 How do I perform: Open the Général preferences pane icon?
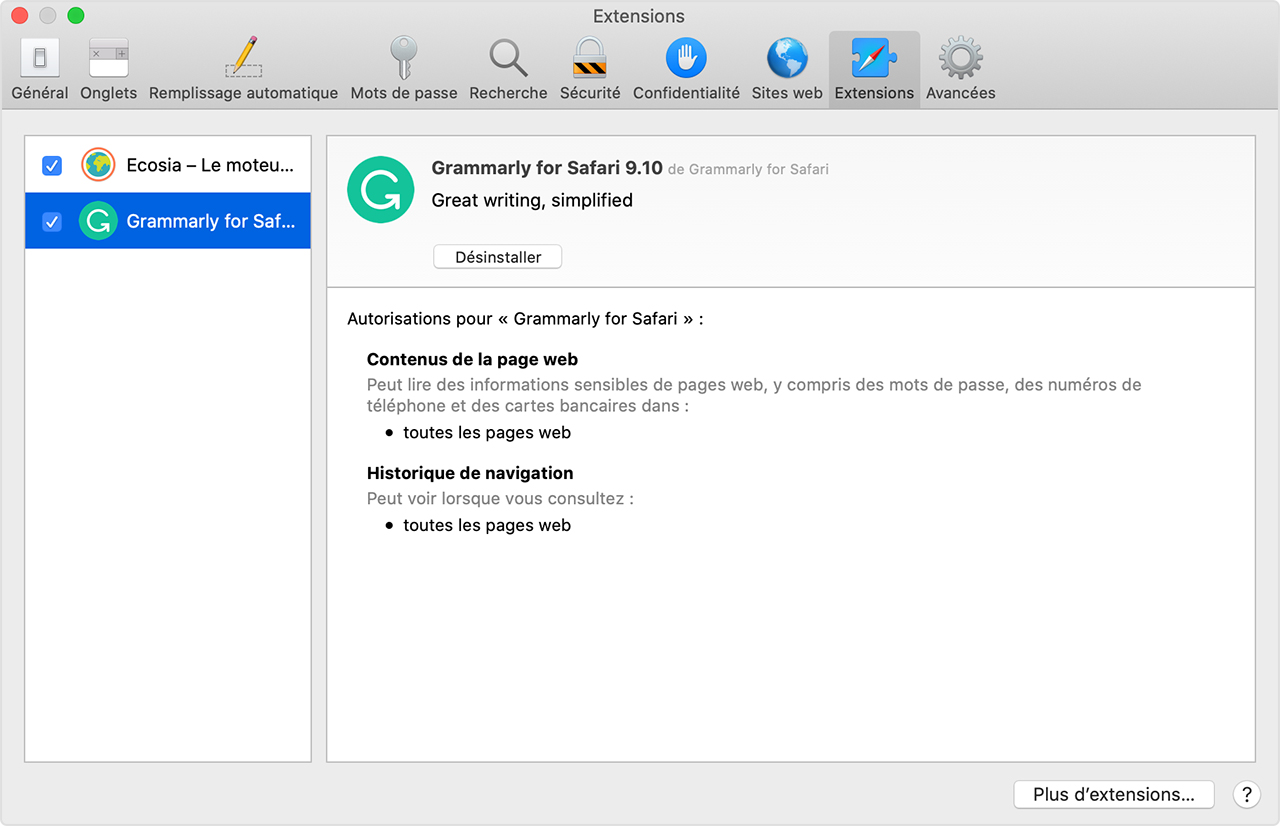click(x=40, y=59)
